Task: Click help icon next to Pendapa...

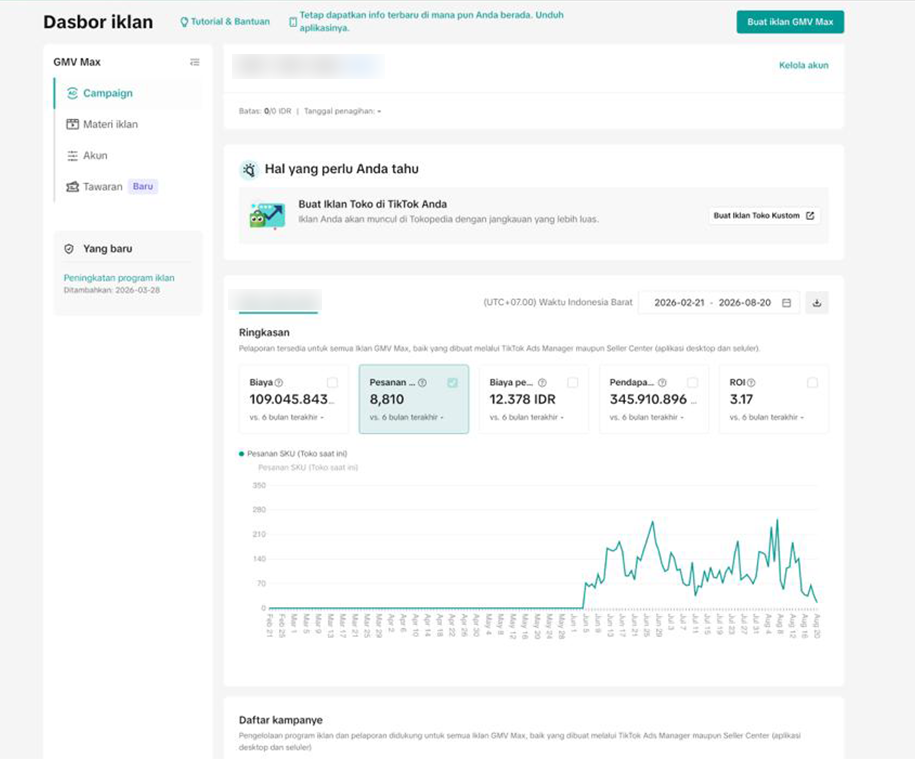Action: (662, 383)
